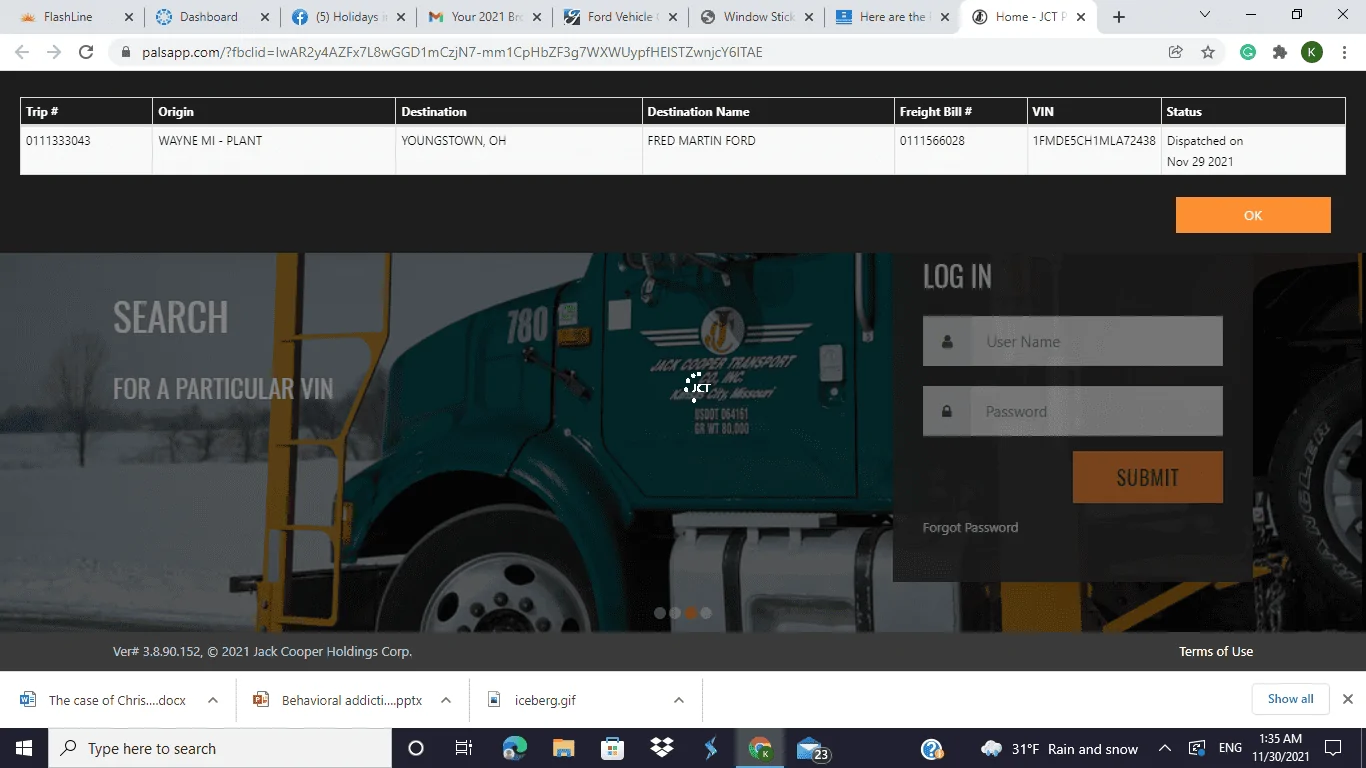The image size is (1366, 768).
Task: Launch Microsoft Edge from taskbar
Action: click(514, 748)
